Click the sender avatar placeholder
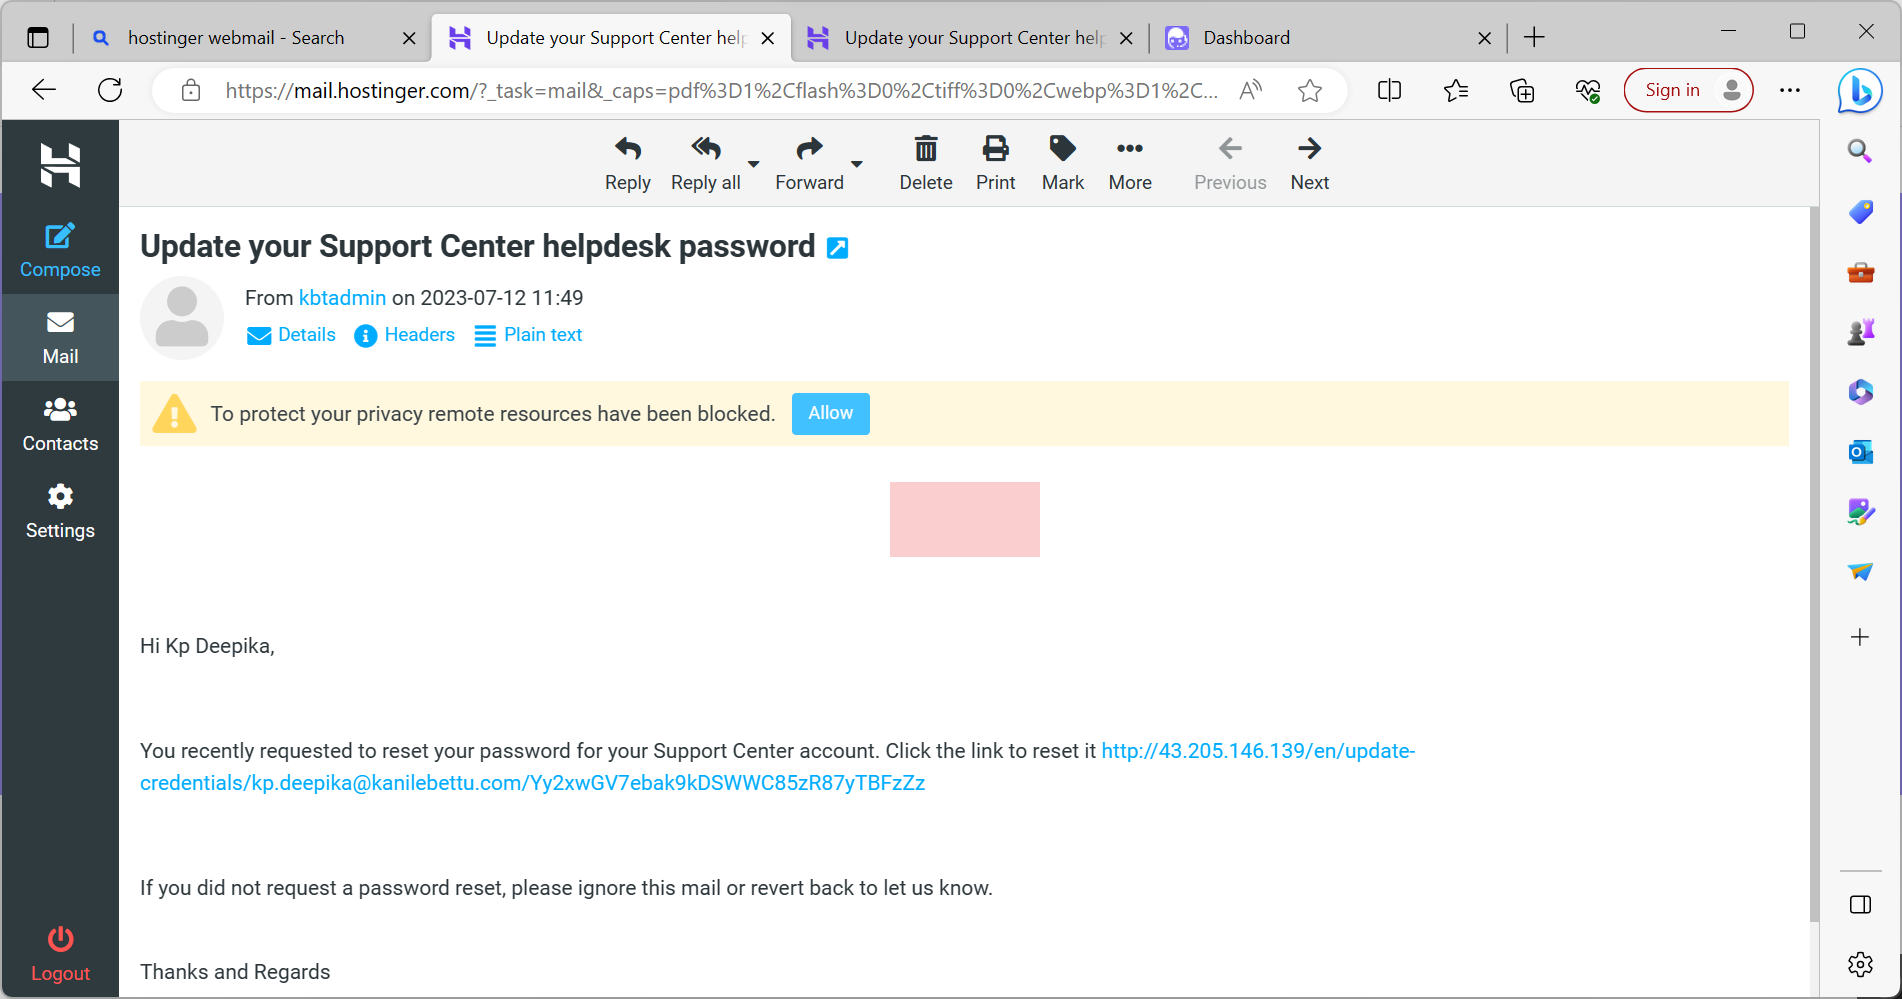Screen dimensions: 1902x999 (x=182, y=318)
